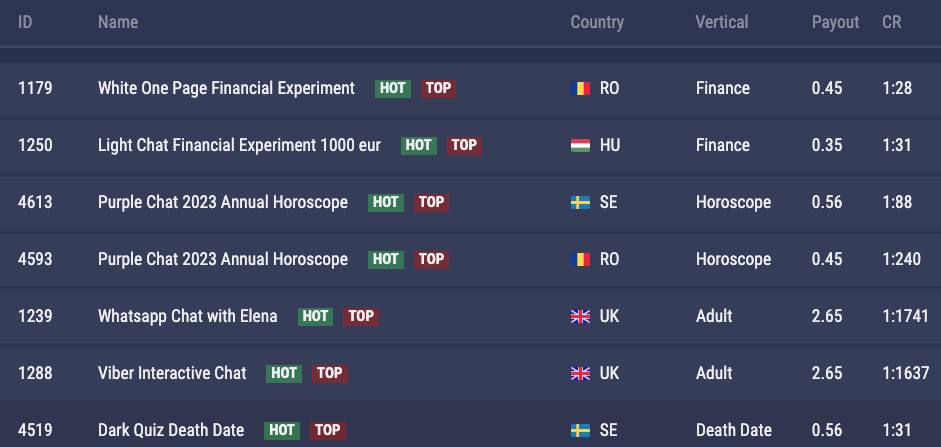Open Dark Quiz Death Date offer
941x447 pixels.
click(x=171, y=430)
